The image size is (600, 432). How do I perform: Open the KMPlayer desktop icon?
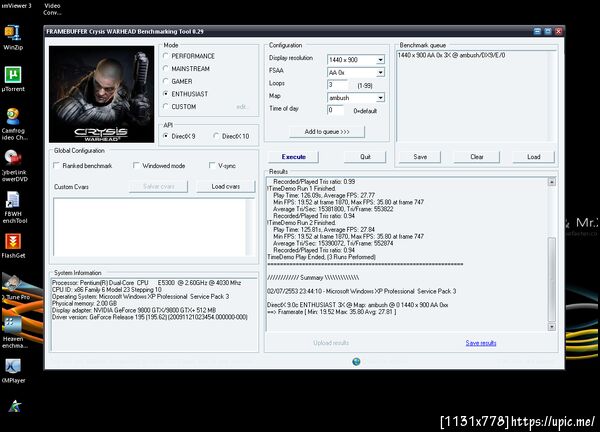tap(13, 370)
